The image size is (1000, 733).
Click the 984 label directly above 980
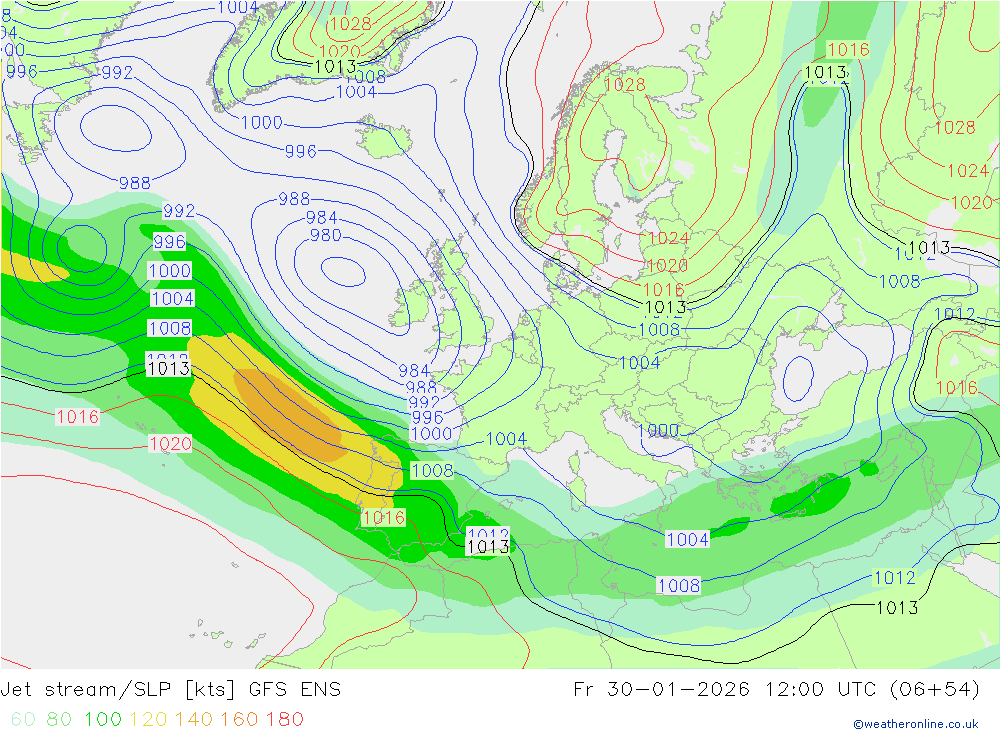pos(321,218)
